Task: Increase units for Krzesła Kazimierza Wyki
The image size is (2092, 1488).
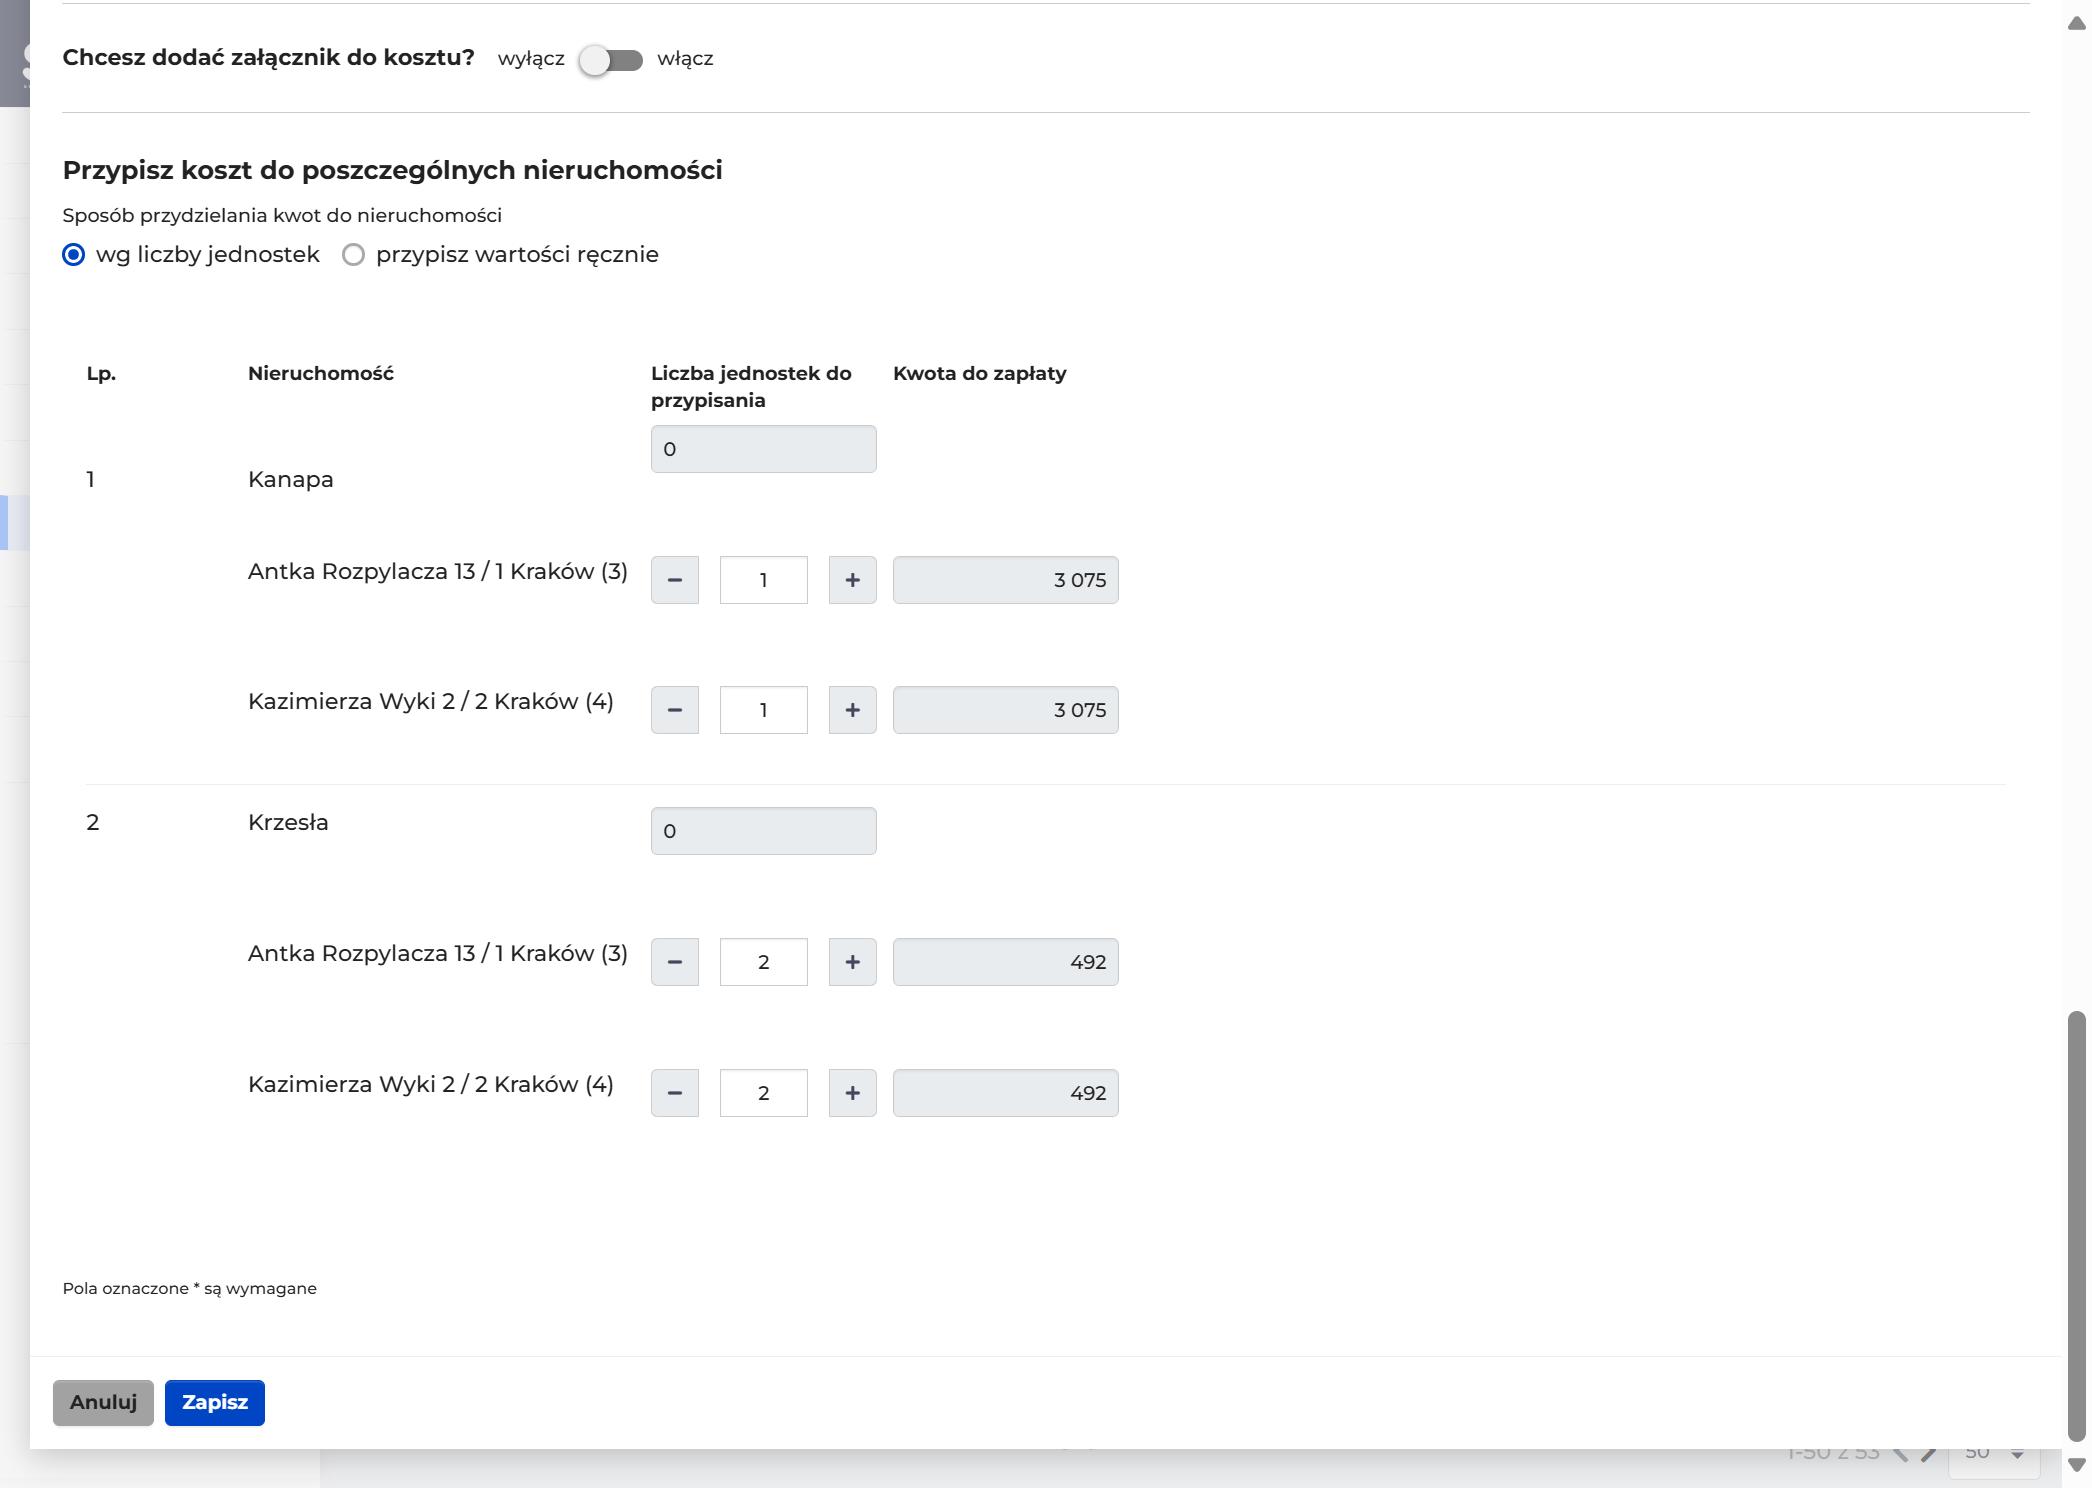Action: tap(853, 1093)
